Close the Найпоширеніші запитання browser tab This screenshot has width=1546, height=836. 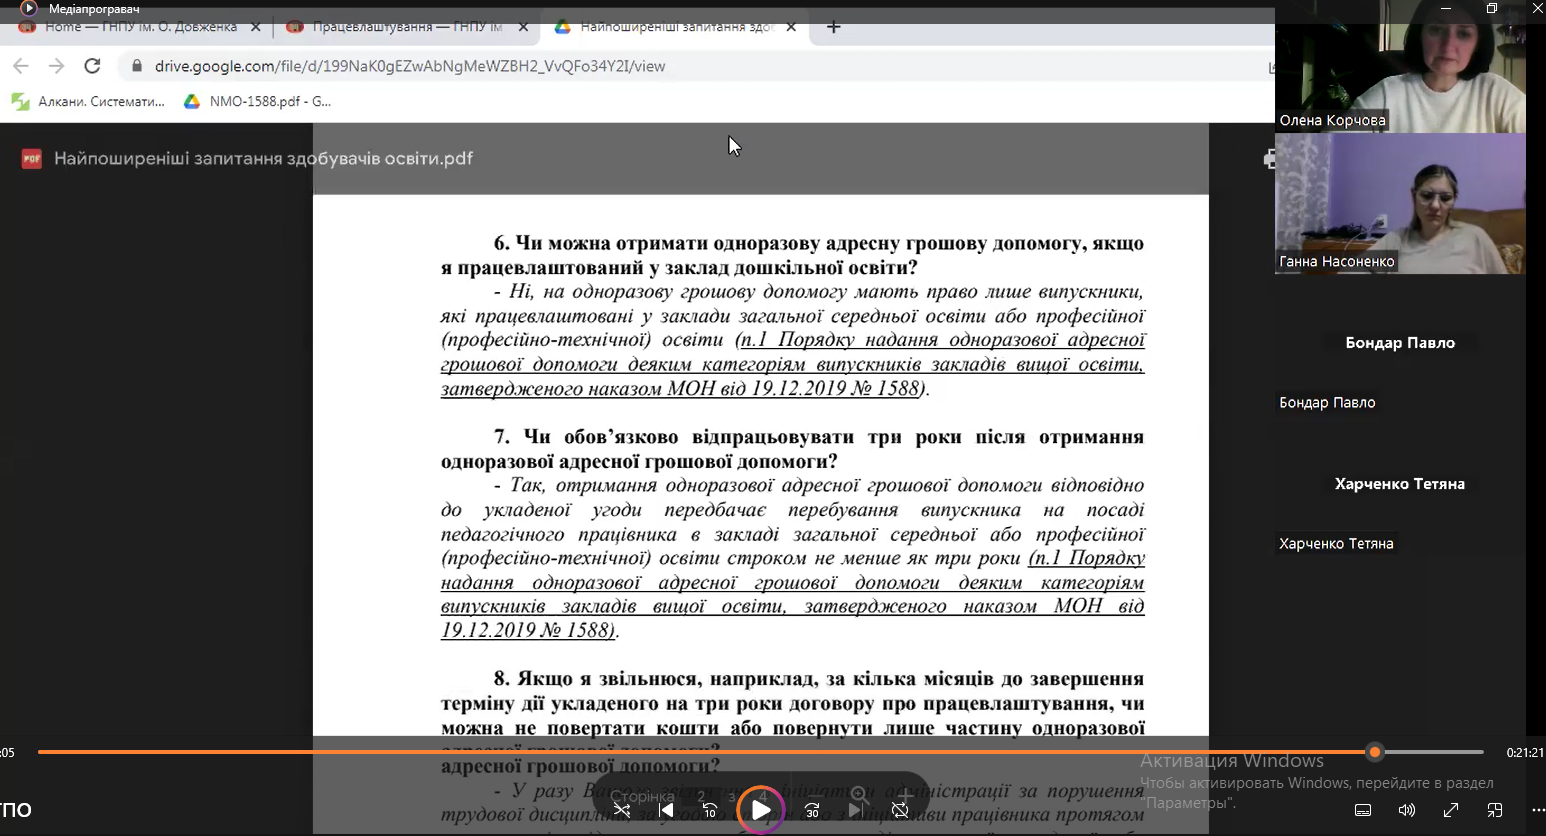pos(791,27)
